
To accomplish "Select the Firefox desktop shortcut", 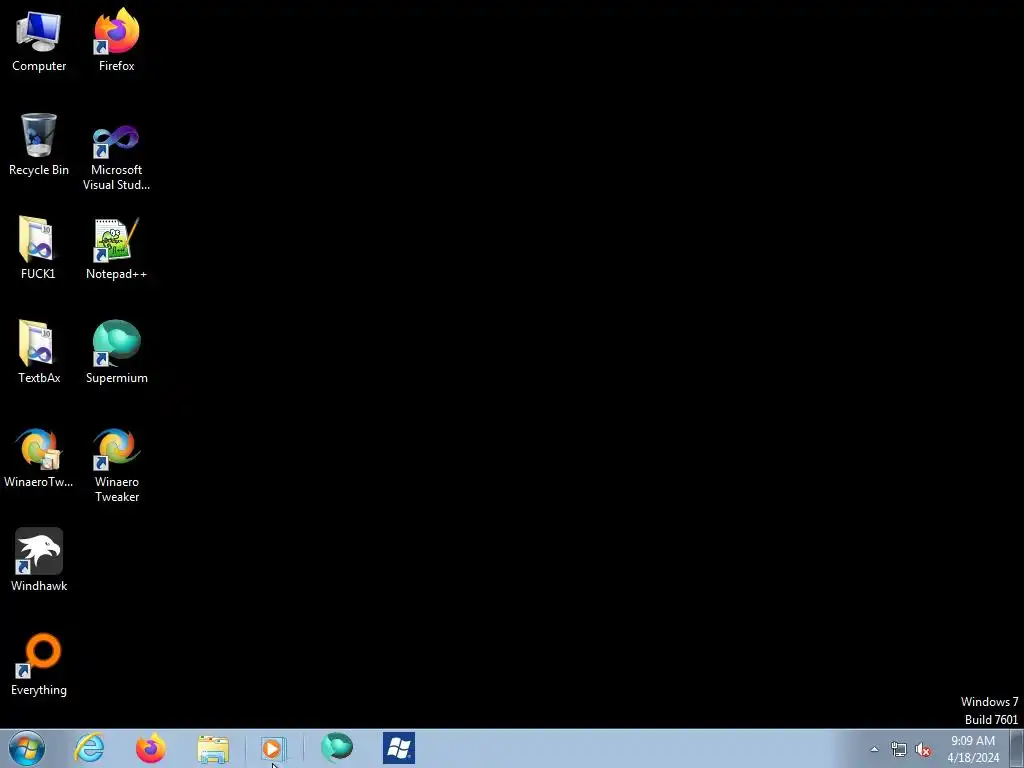I will coord(116,40).
